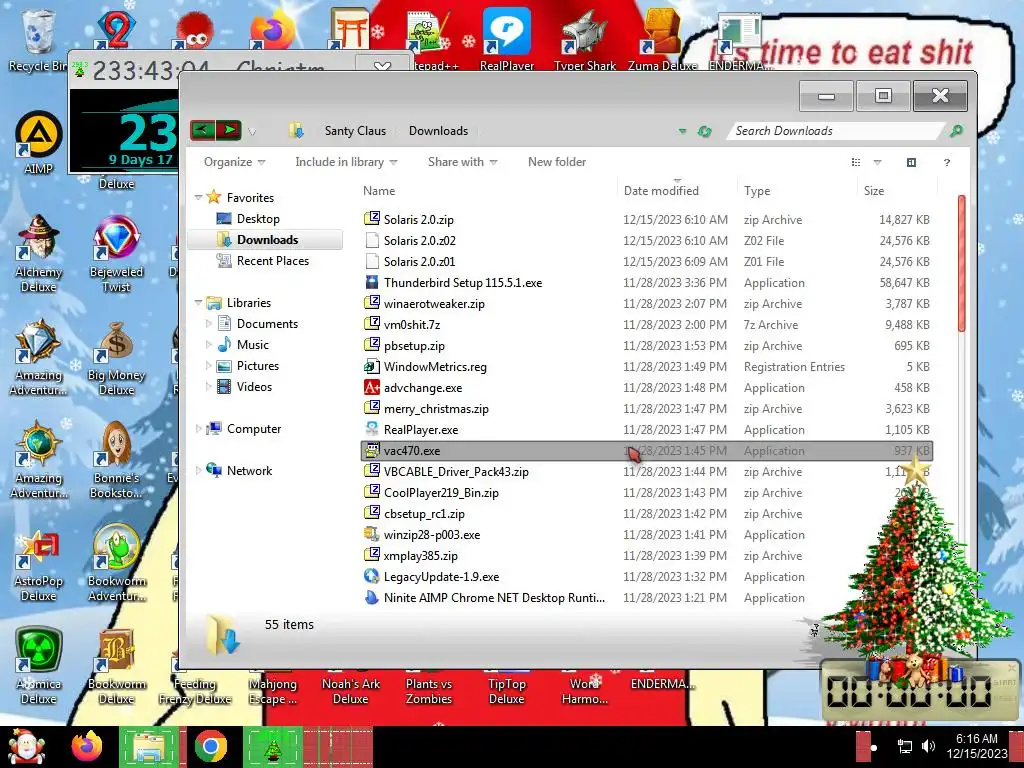The image size is (1024, 768).
Task: Click the New folder button
Action: coord(556,162)
